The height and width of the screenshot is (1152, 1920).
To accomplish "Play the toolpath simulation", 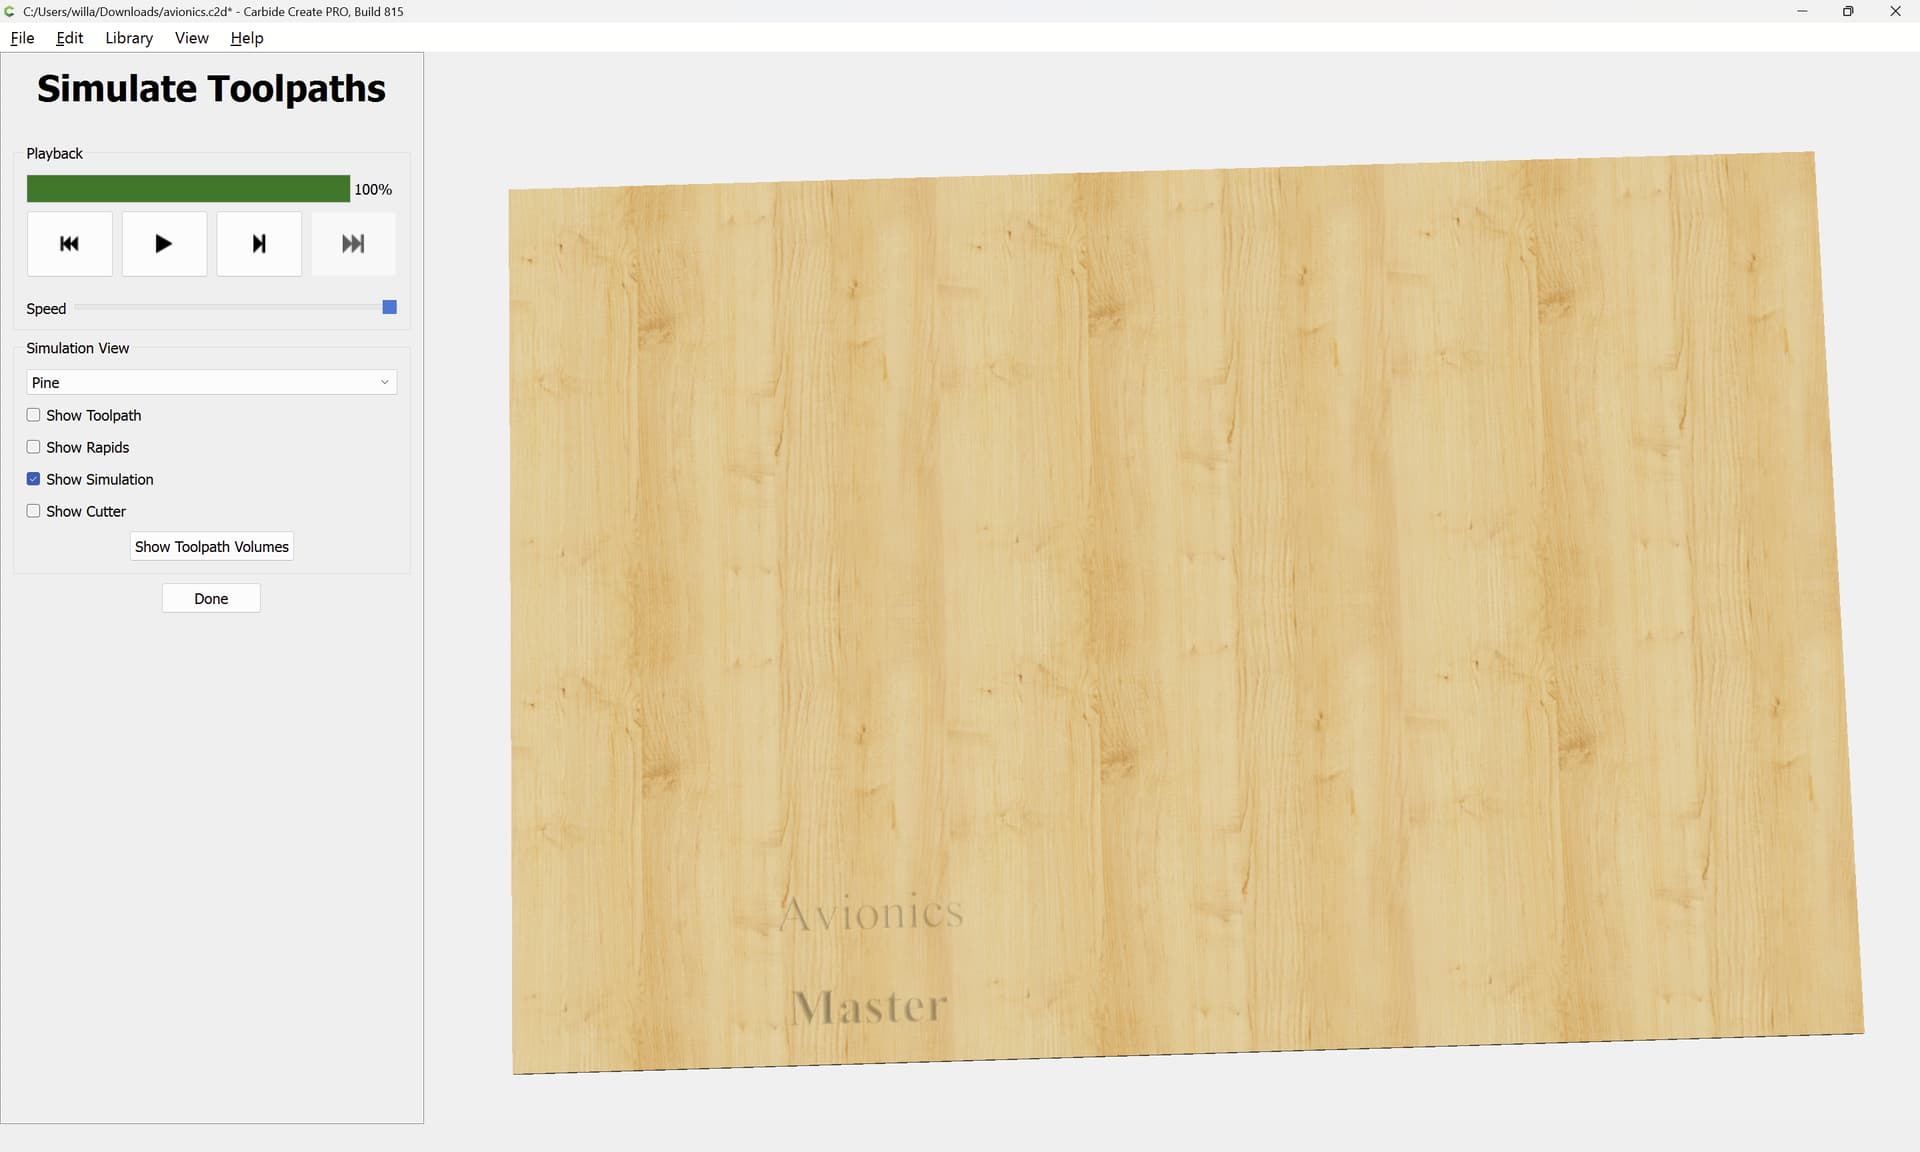I will [x=164, y=243].
